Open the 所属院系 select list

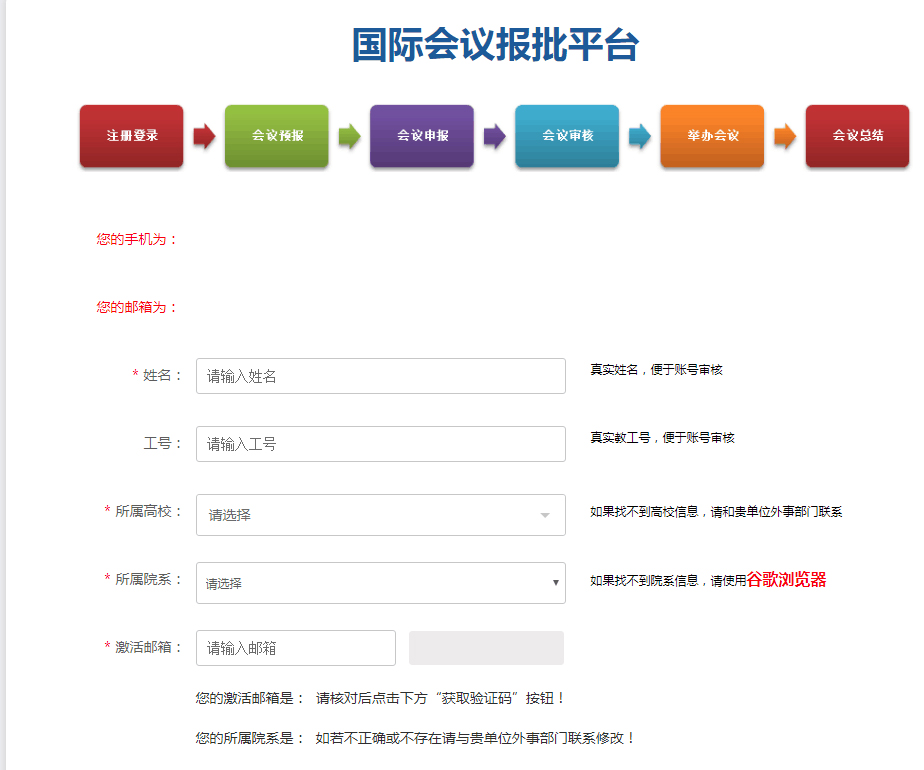click(380, 583)
